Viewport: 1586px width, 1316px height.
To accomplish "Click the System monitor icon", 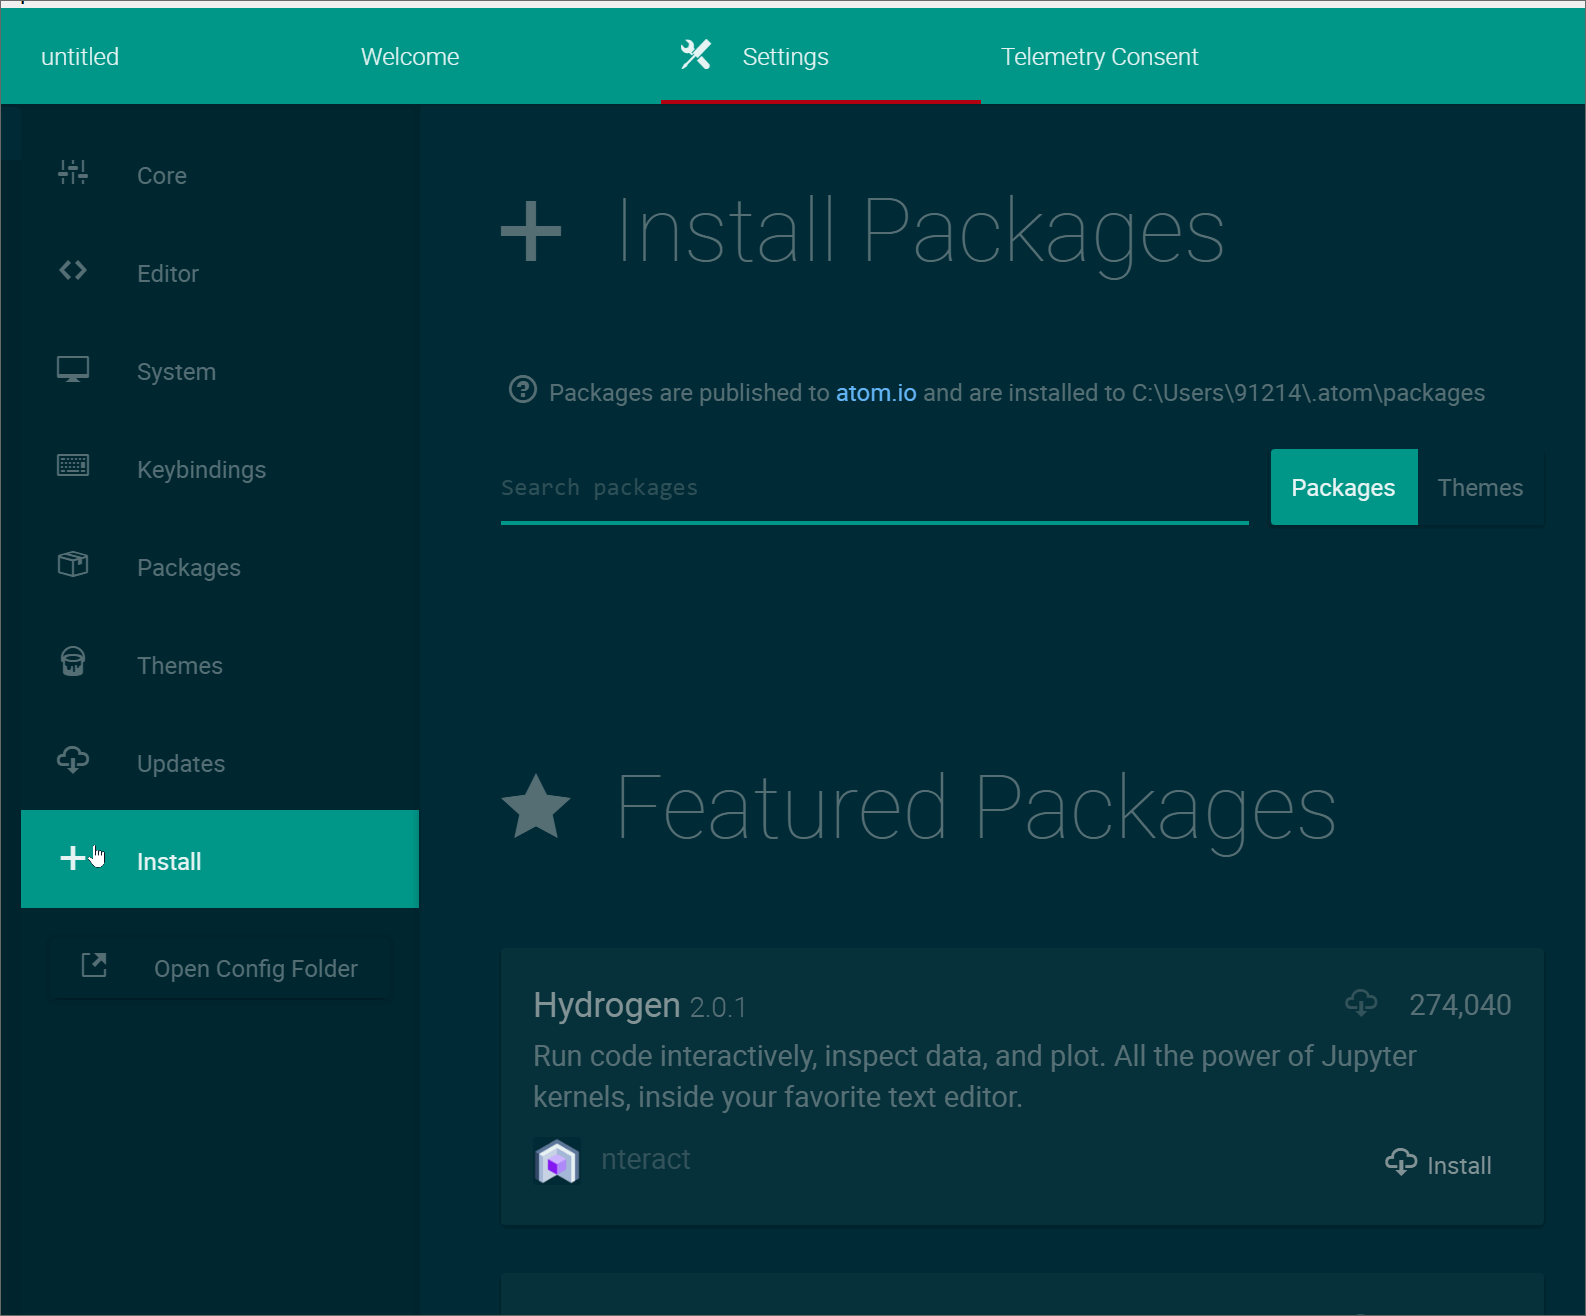I will click(73, 369).
